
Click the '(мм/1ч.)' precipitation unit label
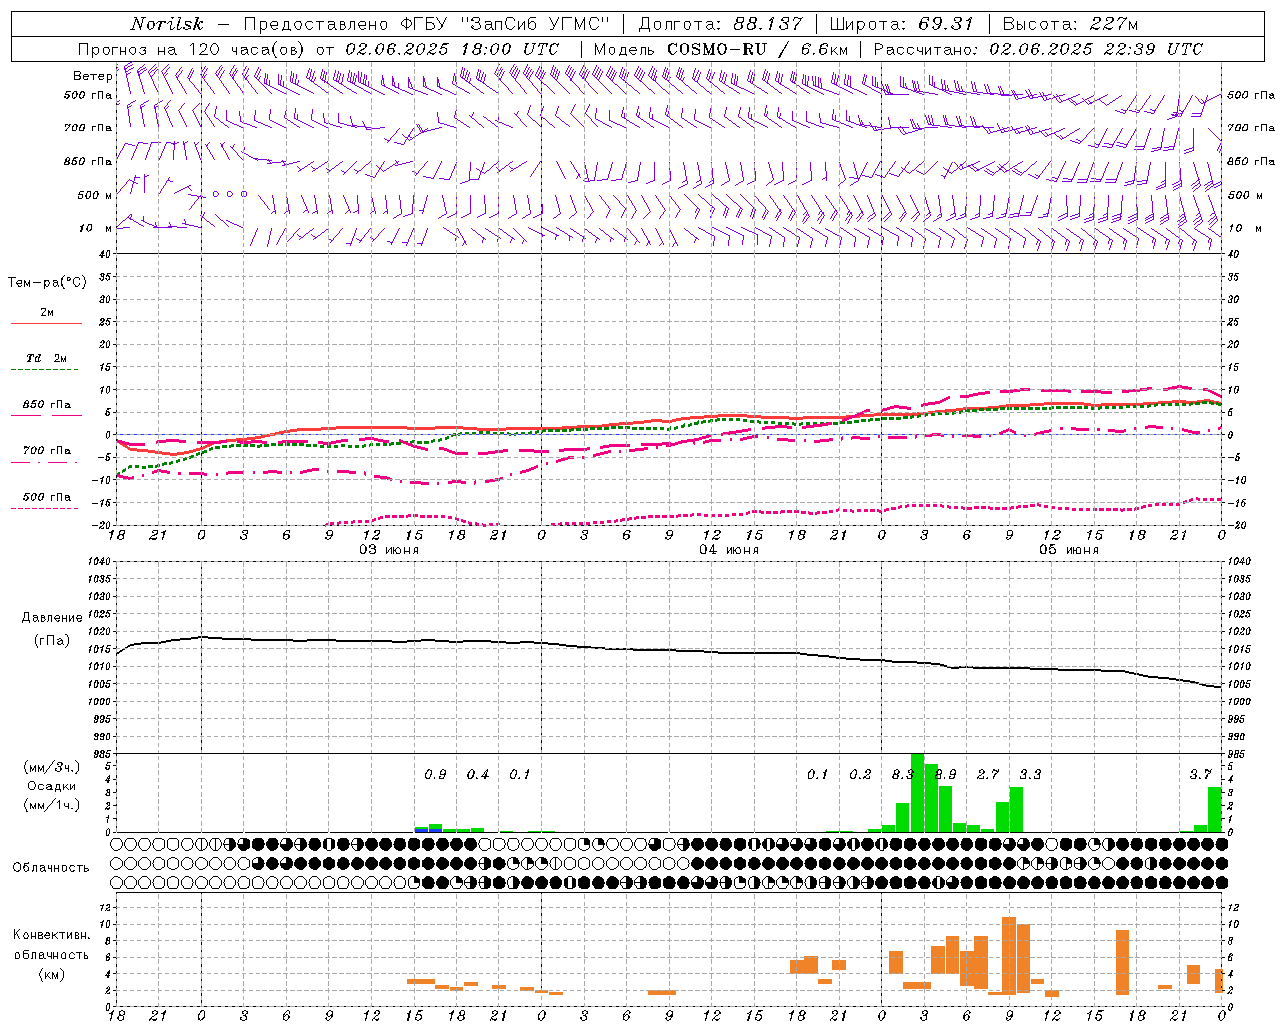point(51,805)
